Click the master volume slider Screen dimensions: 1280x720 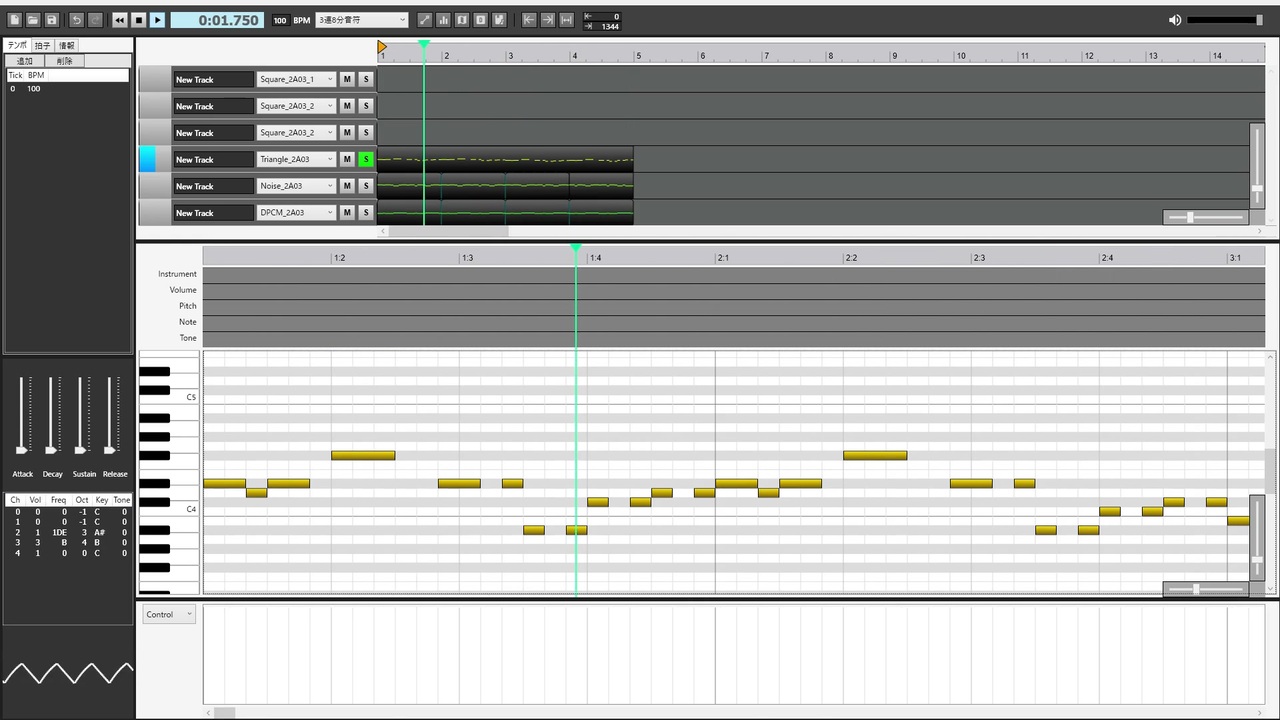[1225, 20]
